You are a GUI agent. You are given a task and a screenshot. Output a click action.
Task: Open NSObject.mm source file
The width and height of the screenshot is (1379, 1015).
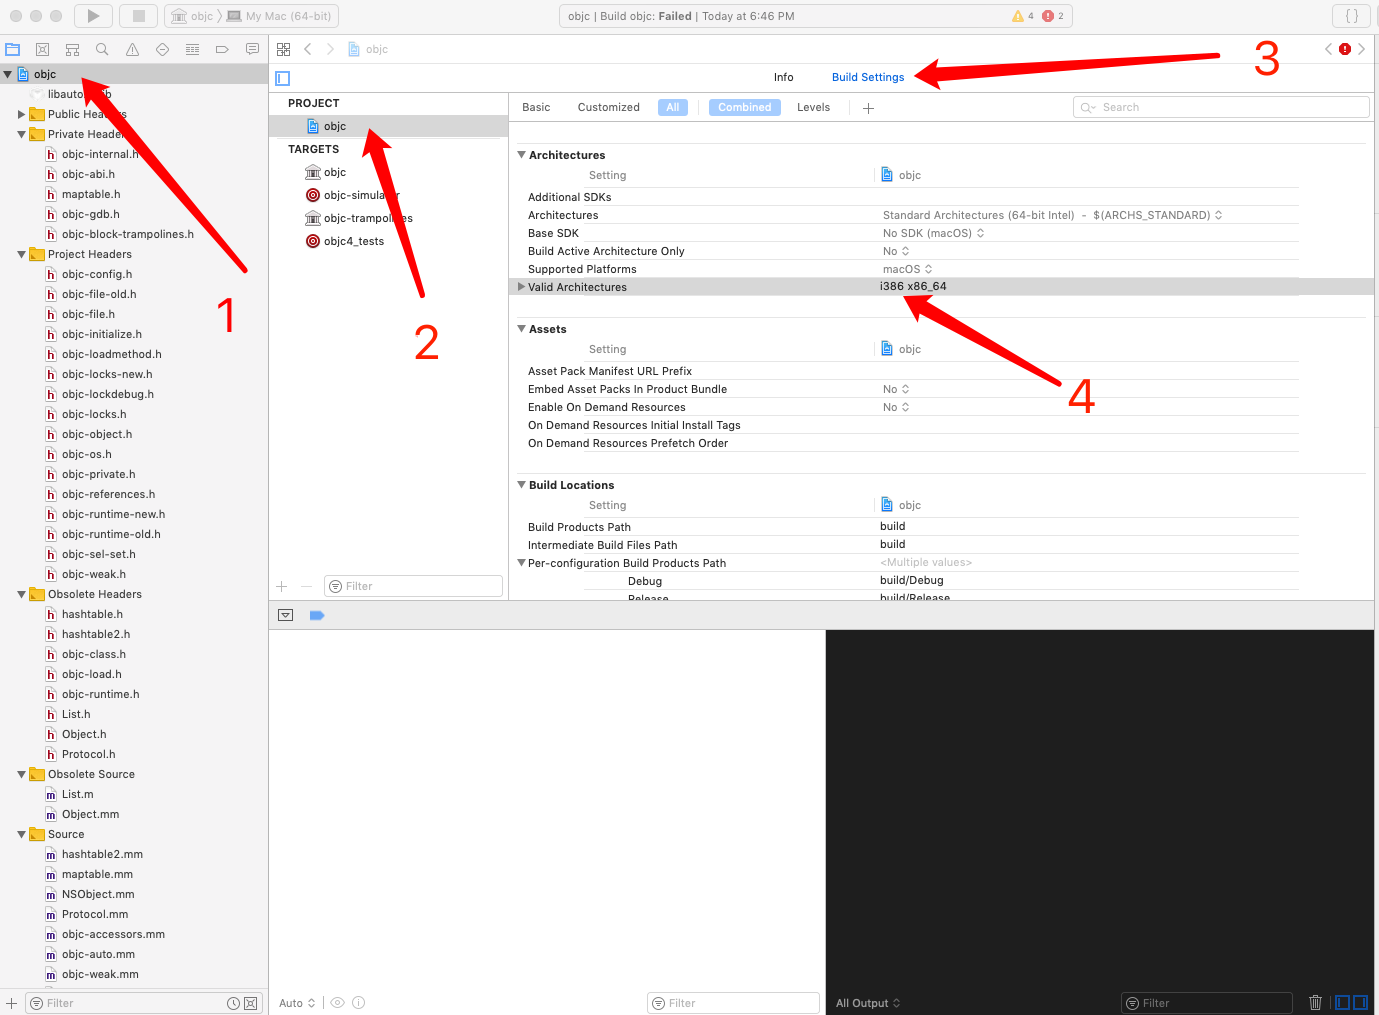click(x=98, y=894)
